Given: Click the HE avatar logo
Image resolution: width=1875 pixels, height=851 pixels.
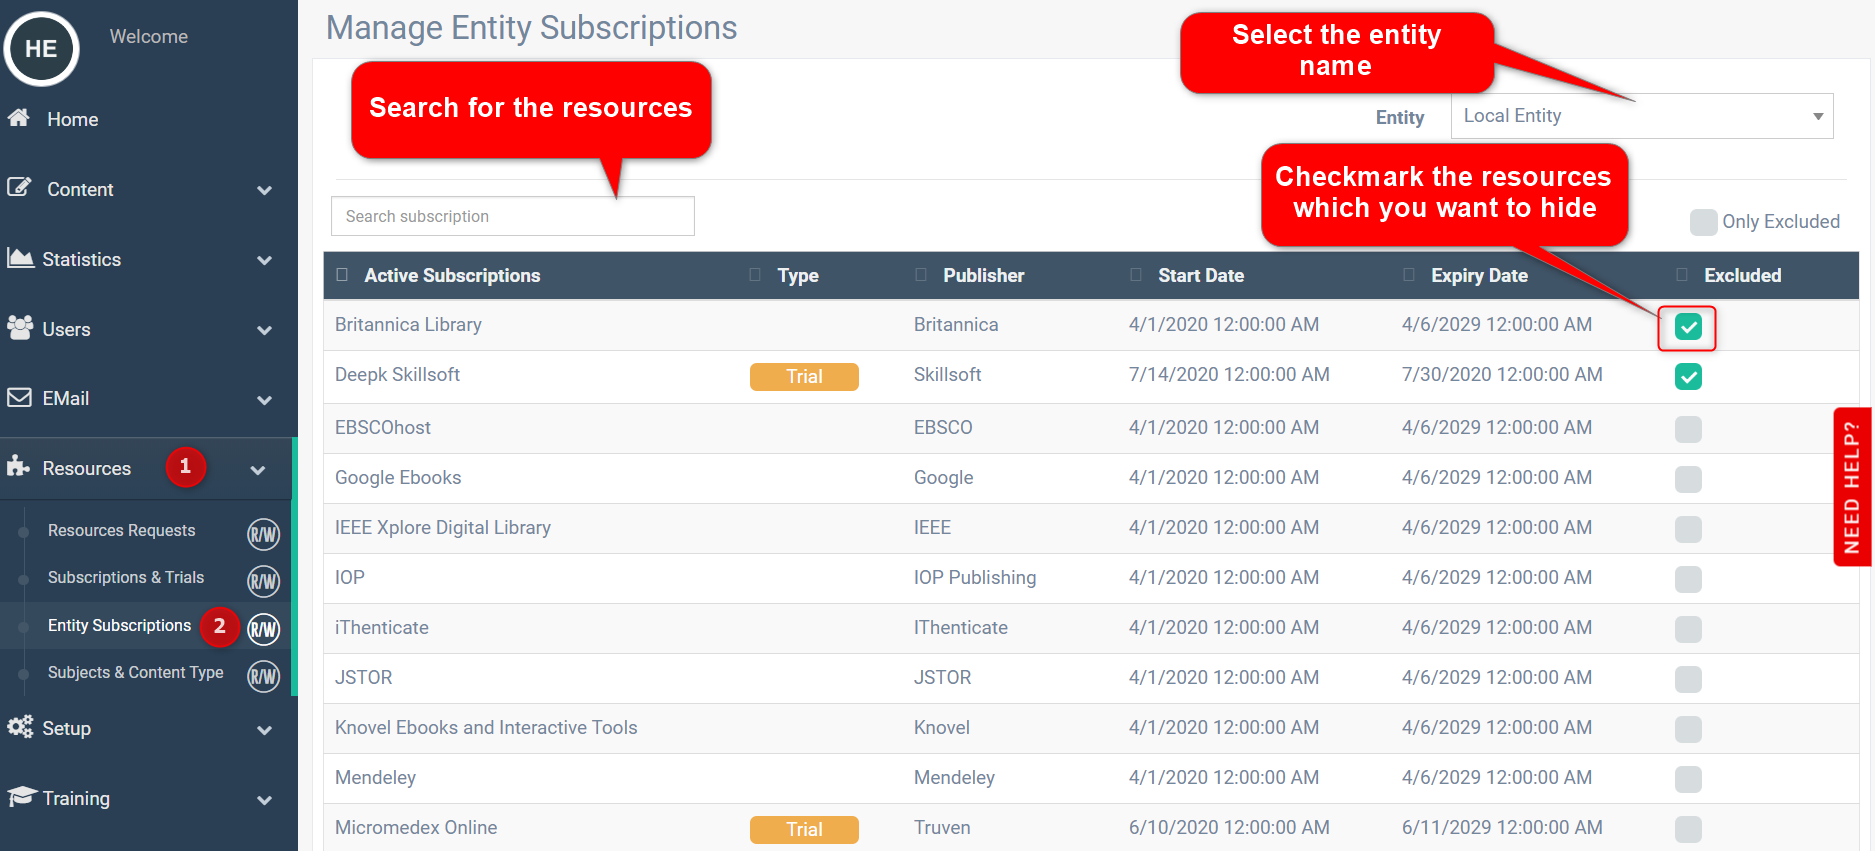Looking at the screenshot, I should [41, 49].
